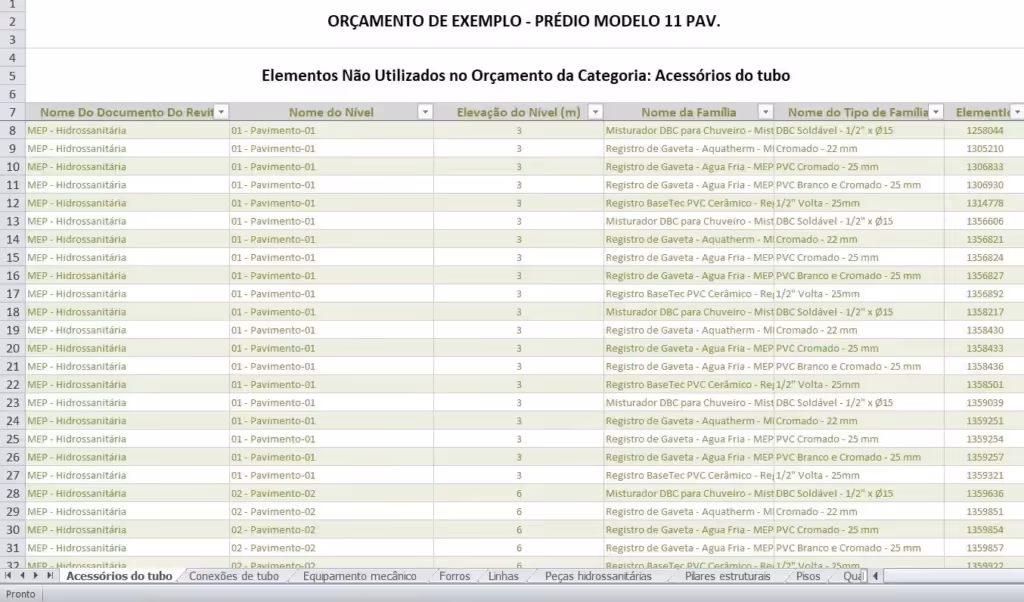
Task: Select cell with element ID 1356821
Action: click(x=984, y=240)
